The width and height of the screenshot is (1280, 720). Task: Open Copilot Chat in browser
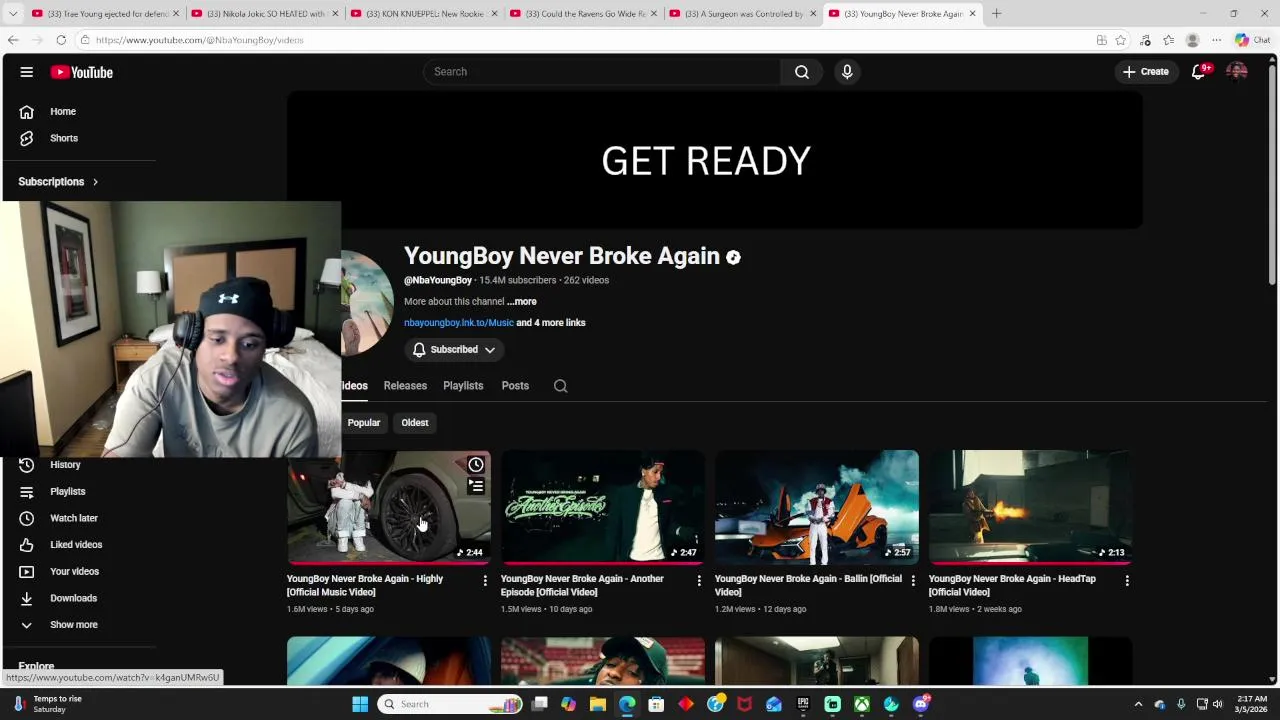[x=1252, y=40]
